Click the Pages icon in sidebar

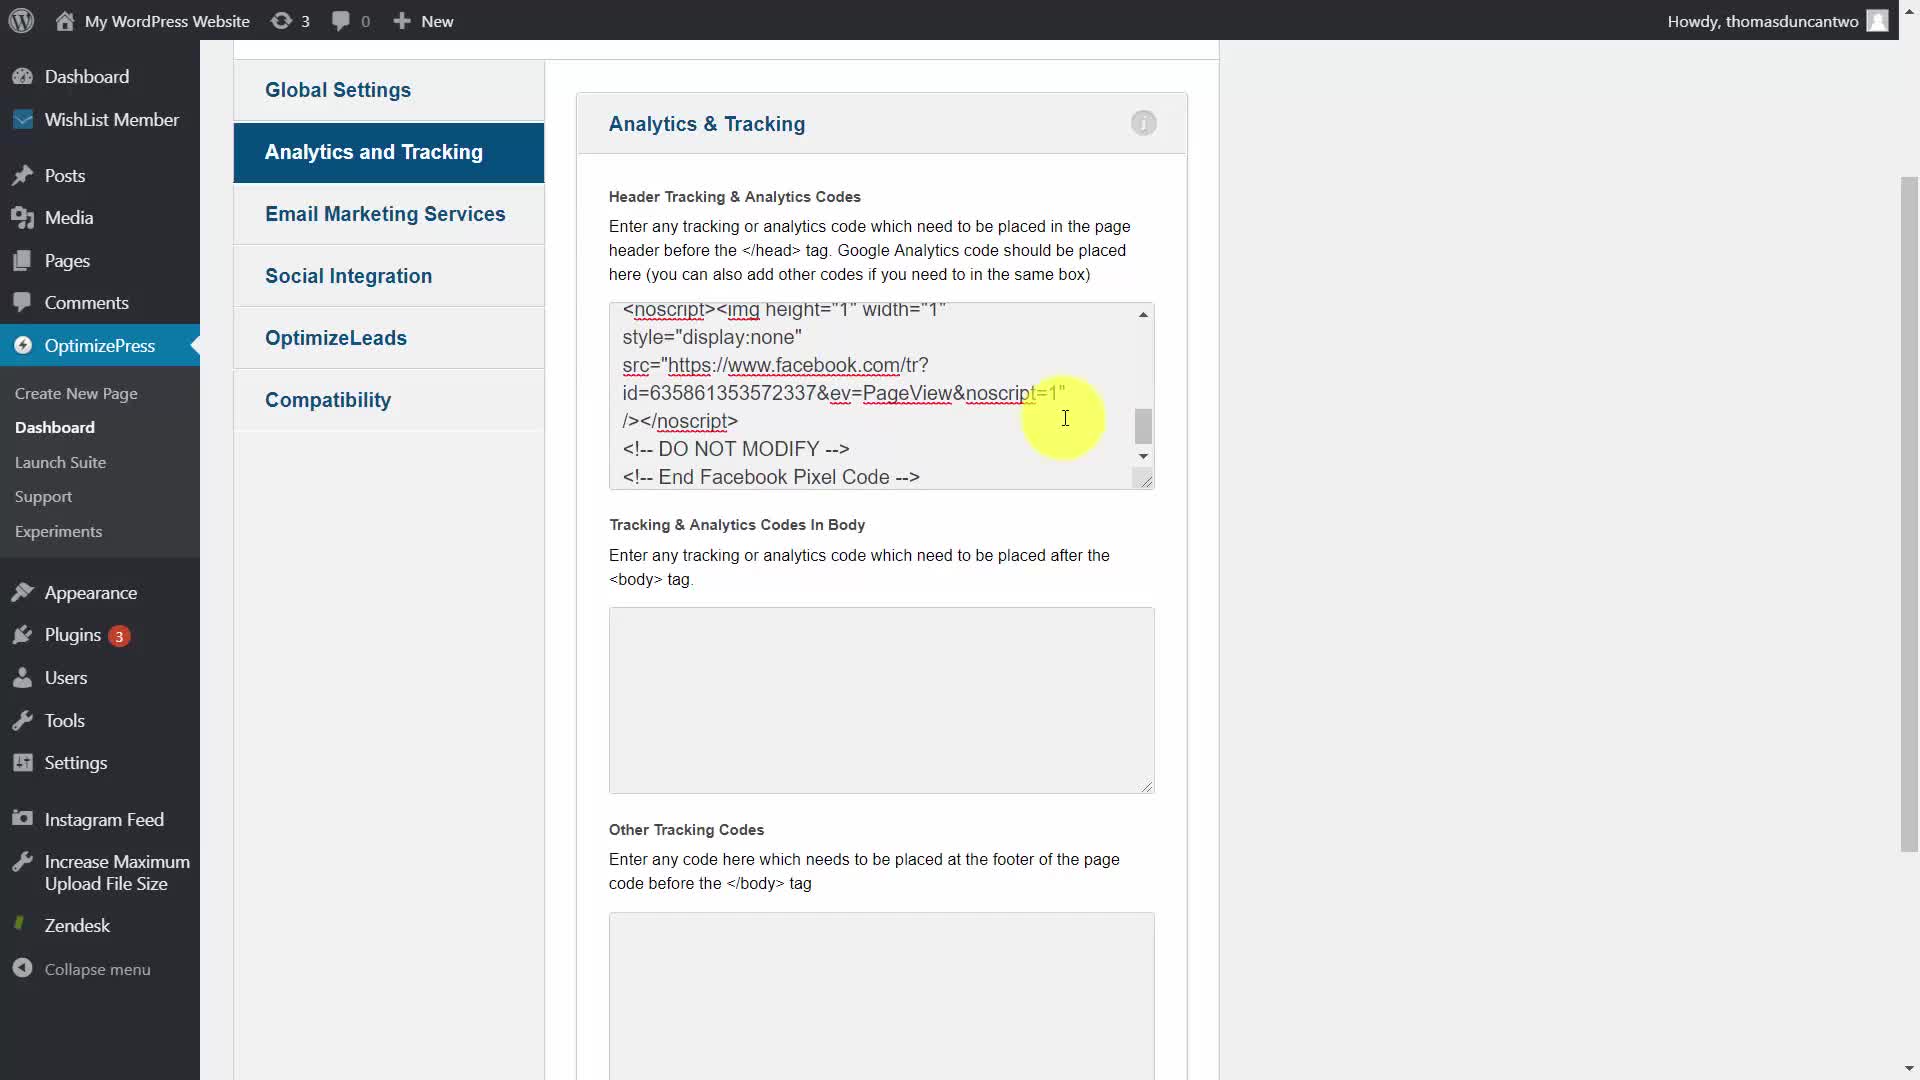coord(22,261)
